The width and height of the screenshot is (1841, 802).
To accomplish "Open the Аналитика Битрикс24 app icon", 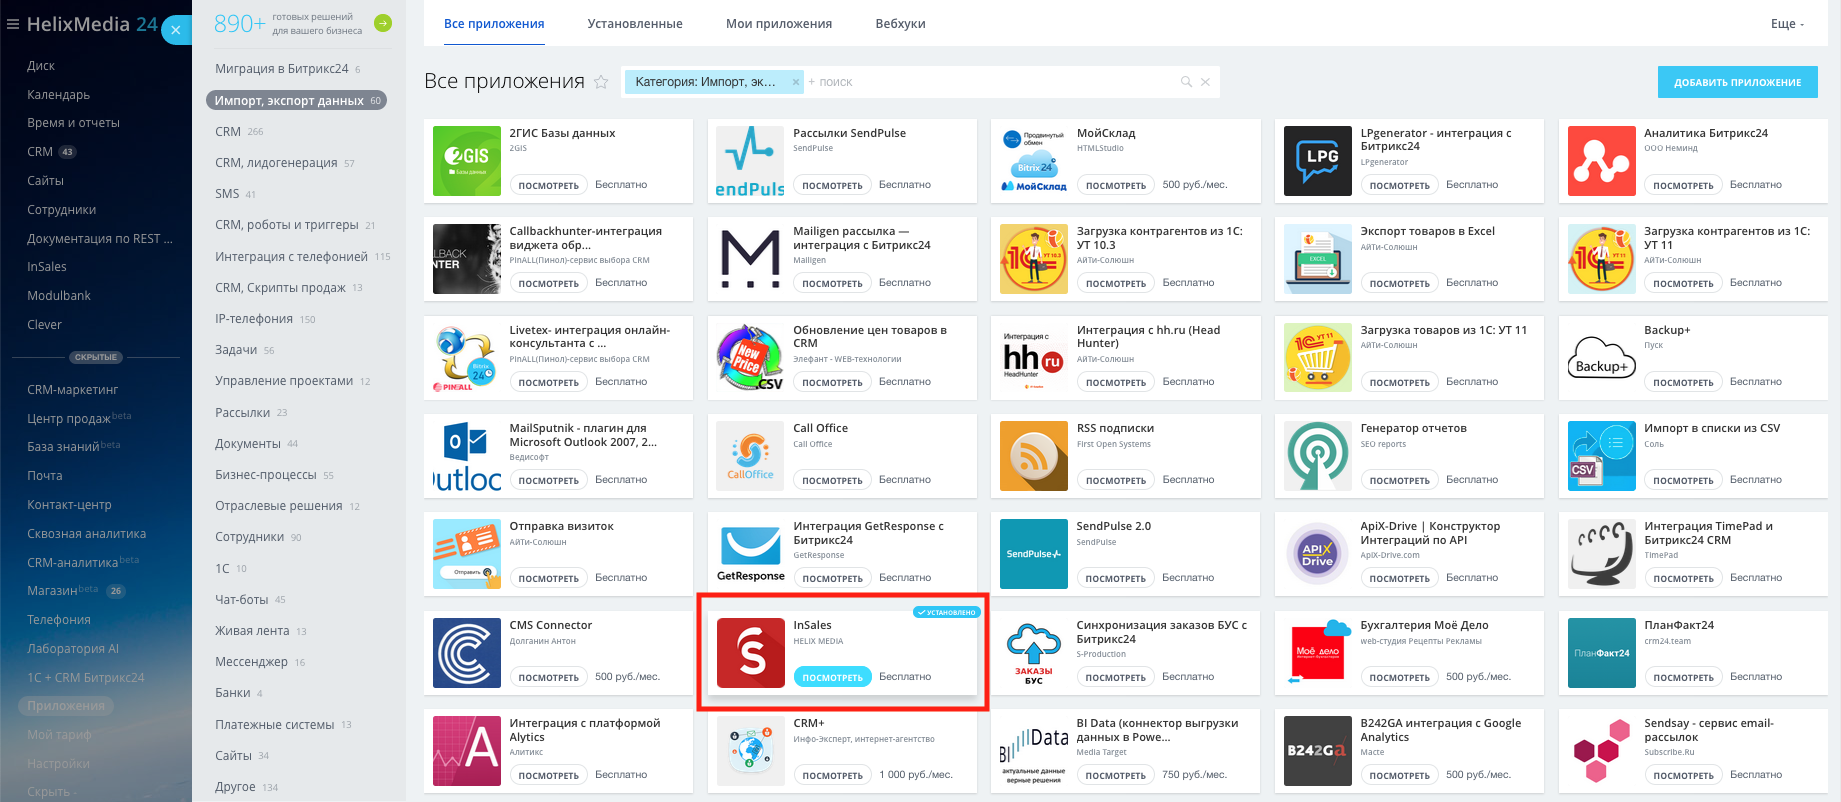I will coord(1602,161).
